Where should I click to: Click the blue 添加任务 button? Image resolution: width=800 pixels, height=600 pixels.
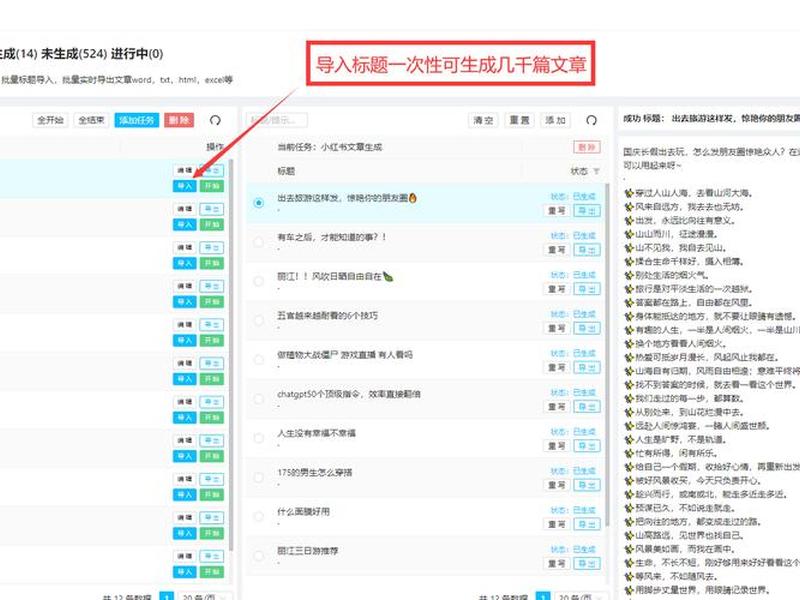tap(137, 120)
